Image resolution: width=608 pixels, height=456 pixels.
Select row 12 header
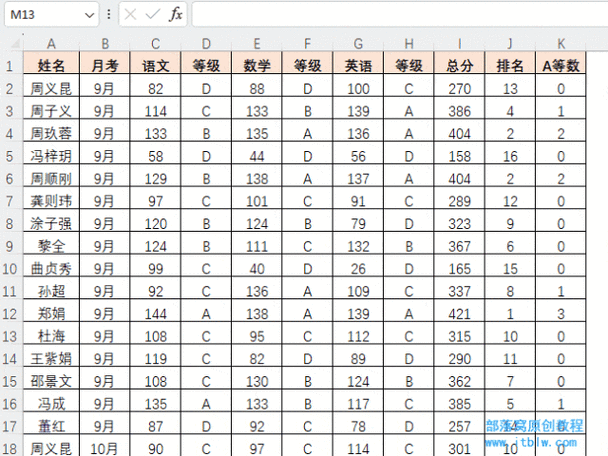click(x=10, y=314)
